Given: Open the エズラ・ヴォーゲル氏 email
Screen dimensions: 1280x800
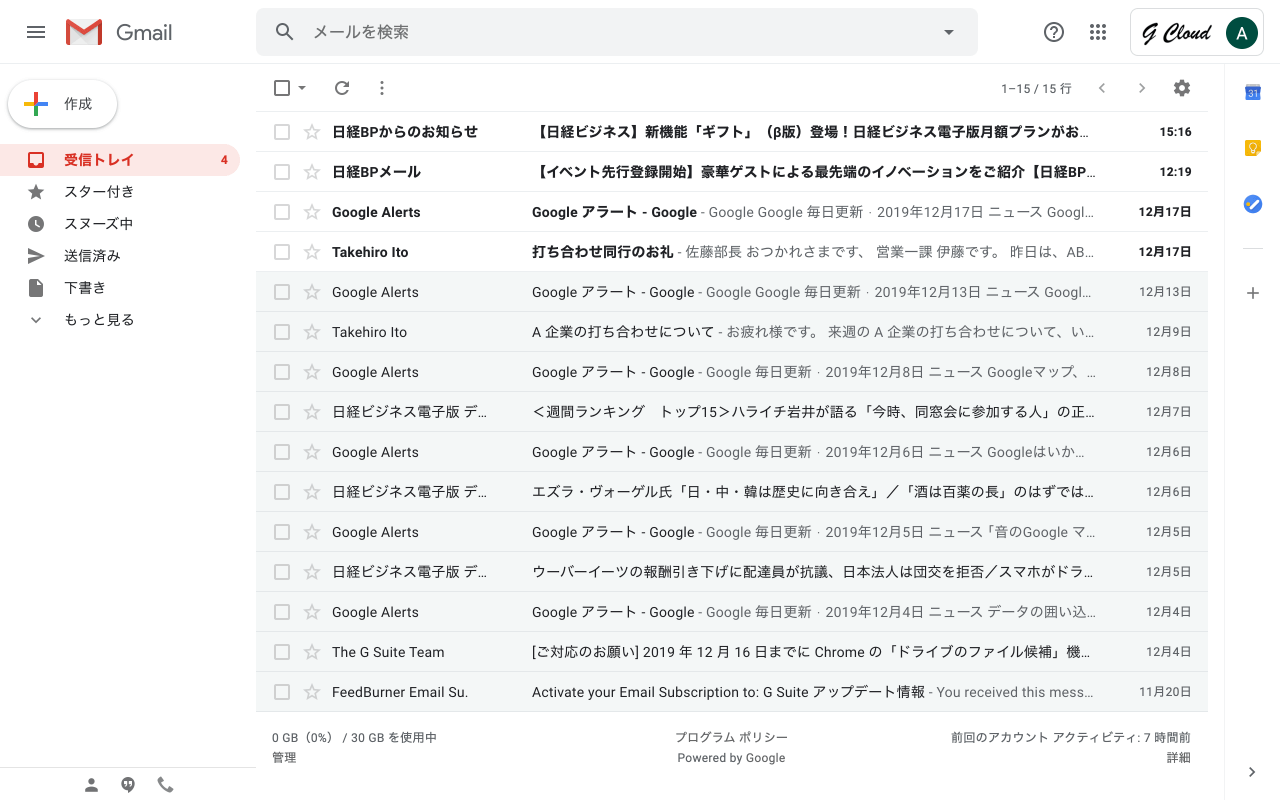Looking at the screenshot, I should pyautogui.click(x=731, y=492).
